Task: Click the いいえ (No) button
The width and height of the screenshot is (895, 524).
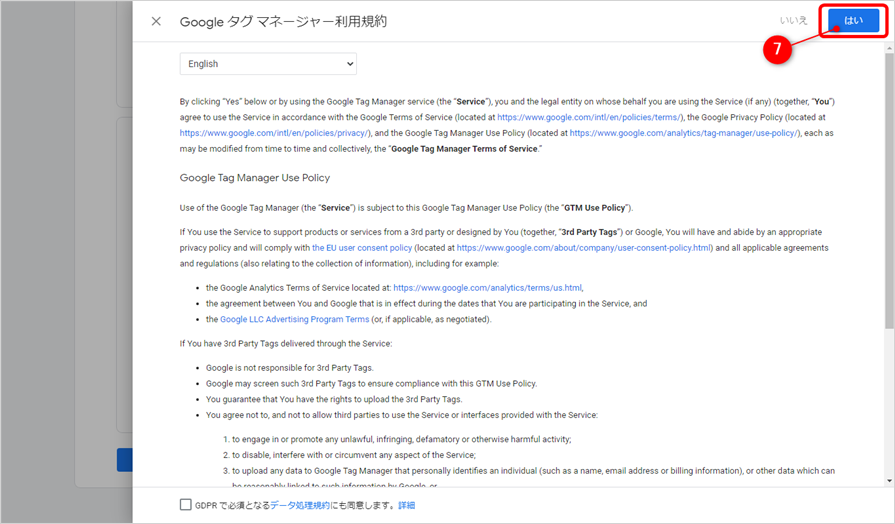Action: tap(793, 21)
